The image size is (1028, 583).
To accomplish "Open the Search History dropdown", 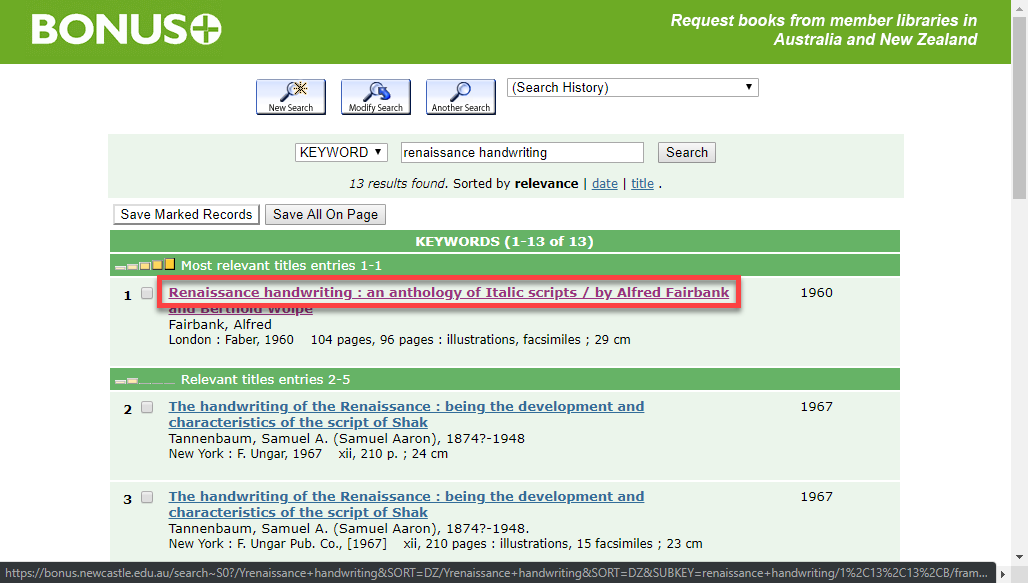I will pos(632,88).
